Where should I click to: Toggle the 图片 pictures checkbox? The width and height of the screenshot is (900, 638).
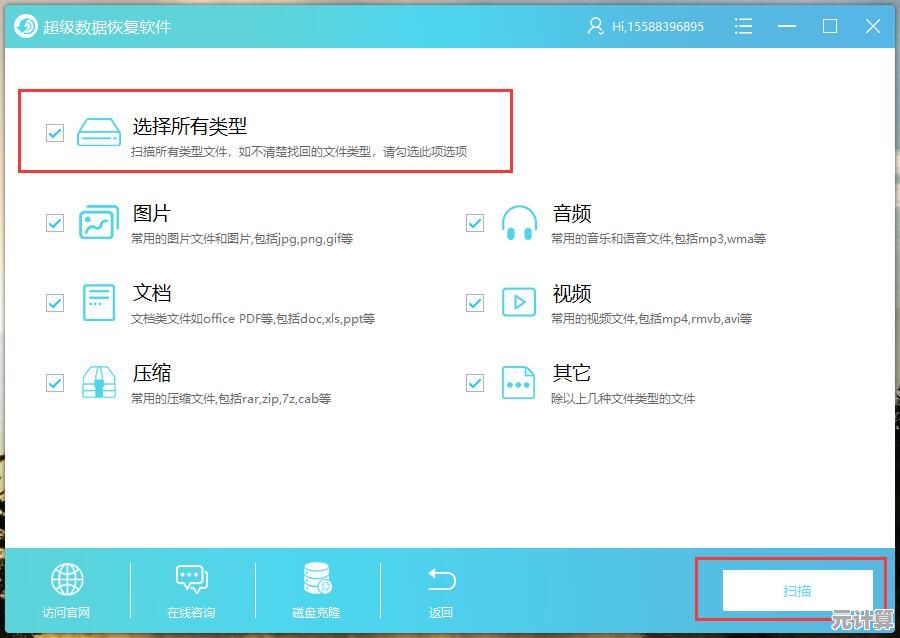point(55,223)
